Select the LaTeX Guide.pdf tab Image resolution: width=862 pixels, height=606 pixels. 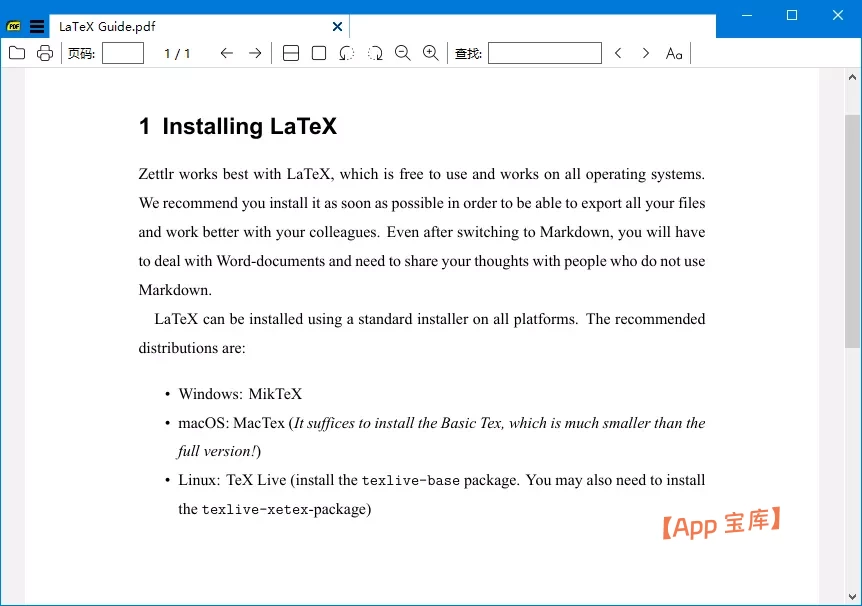click(x=180, y=27)
